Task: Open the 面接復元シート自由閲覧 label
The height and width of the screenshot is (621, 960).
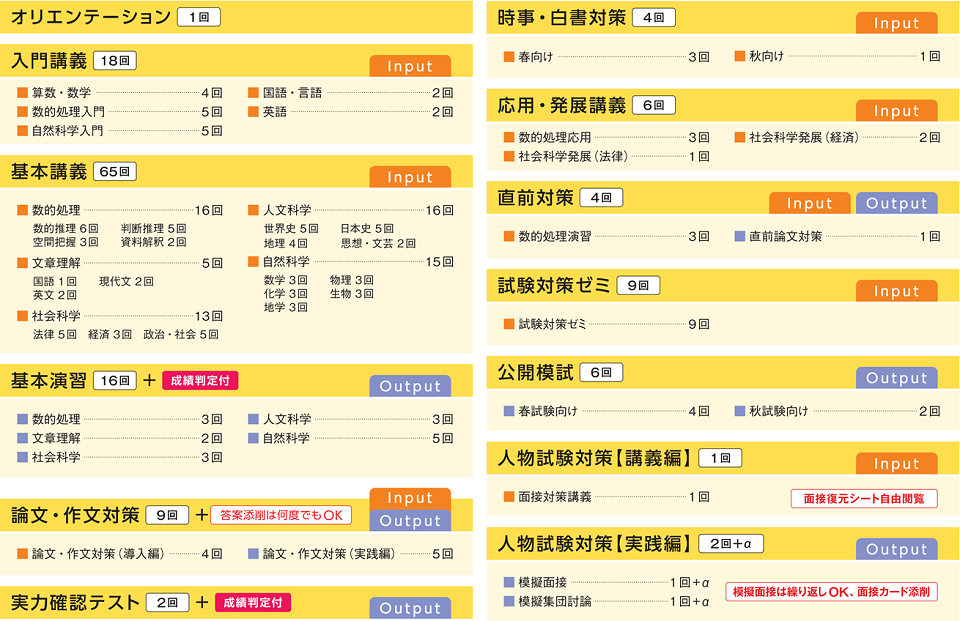Action: [864, 498]
